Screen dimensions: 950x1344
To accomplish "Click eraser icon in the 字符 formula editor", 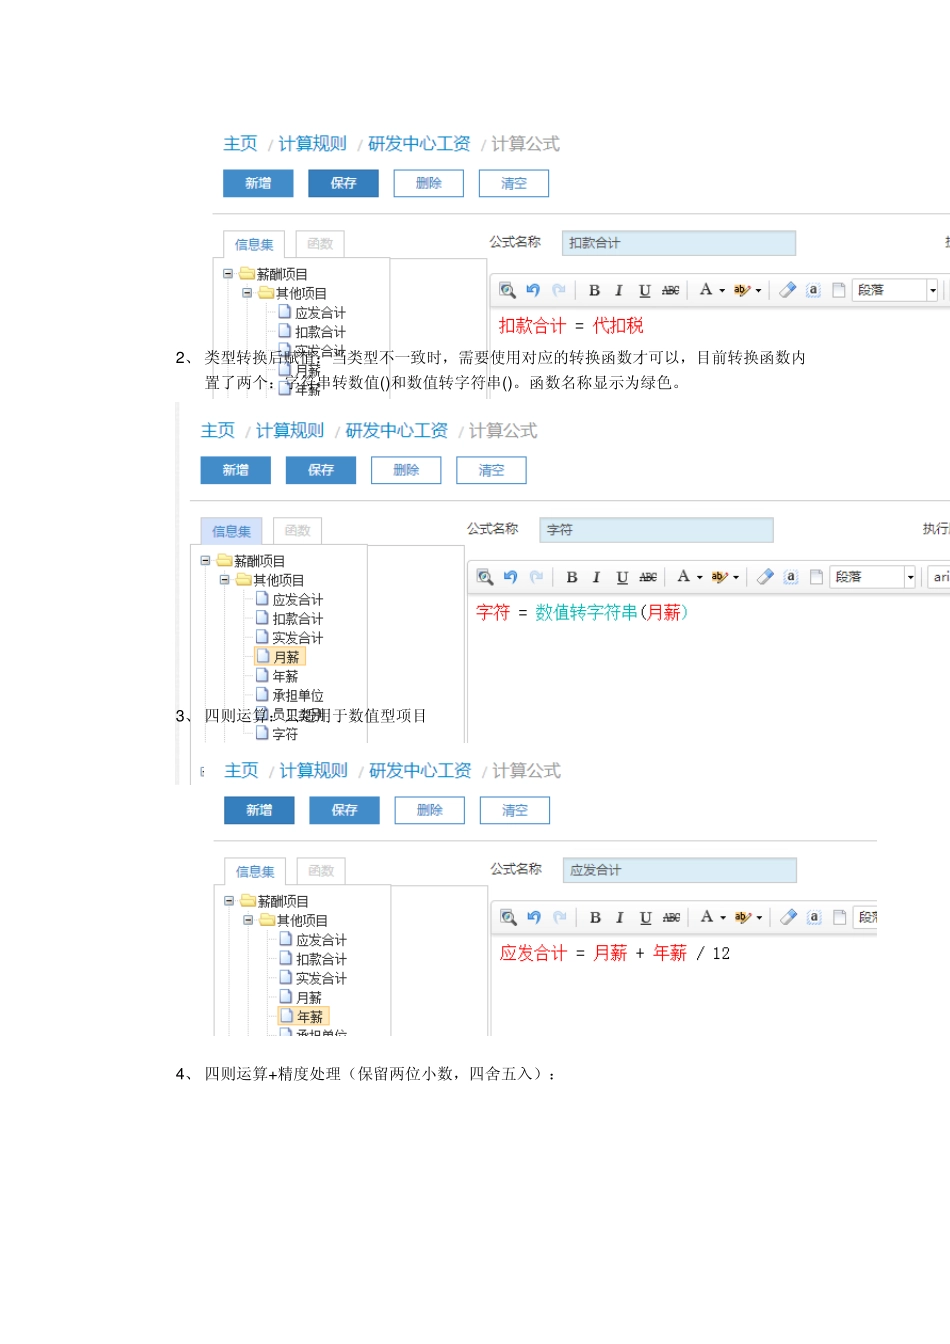I will coord(766,577).
